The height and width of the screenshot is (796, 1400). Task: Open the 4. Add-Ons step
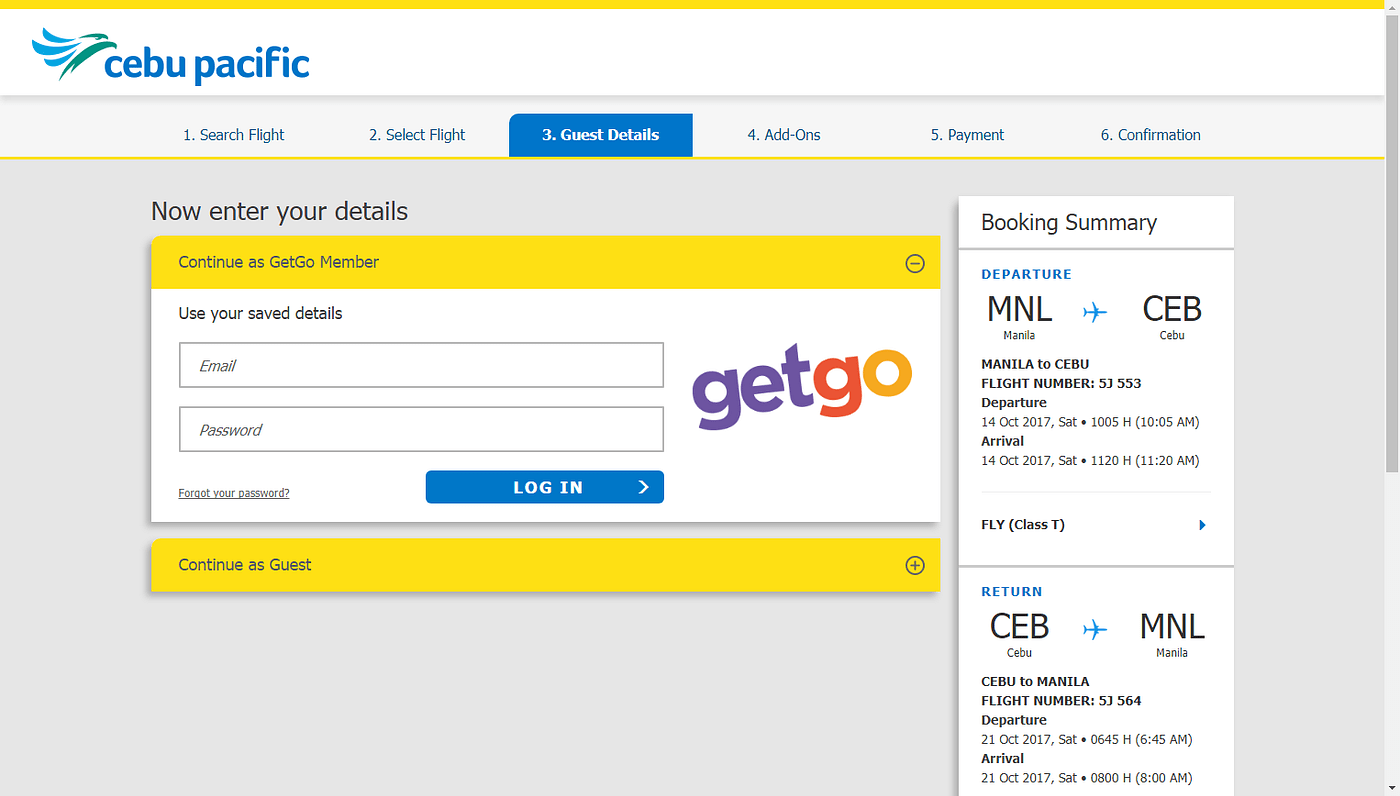click(x=784, y=135)
